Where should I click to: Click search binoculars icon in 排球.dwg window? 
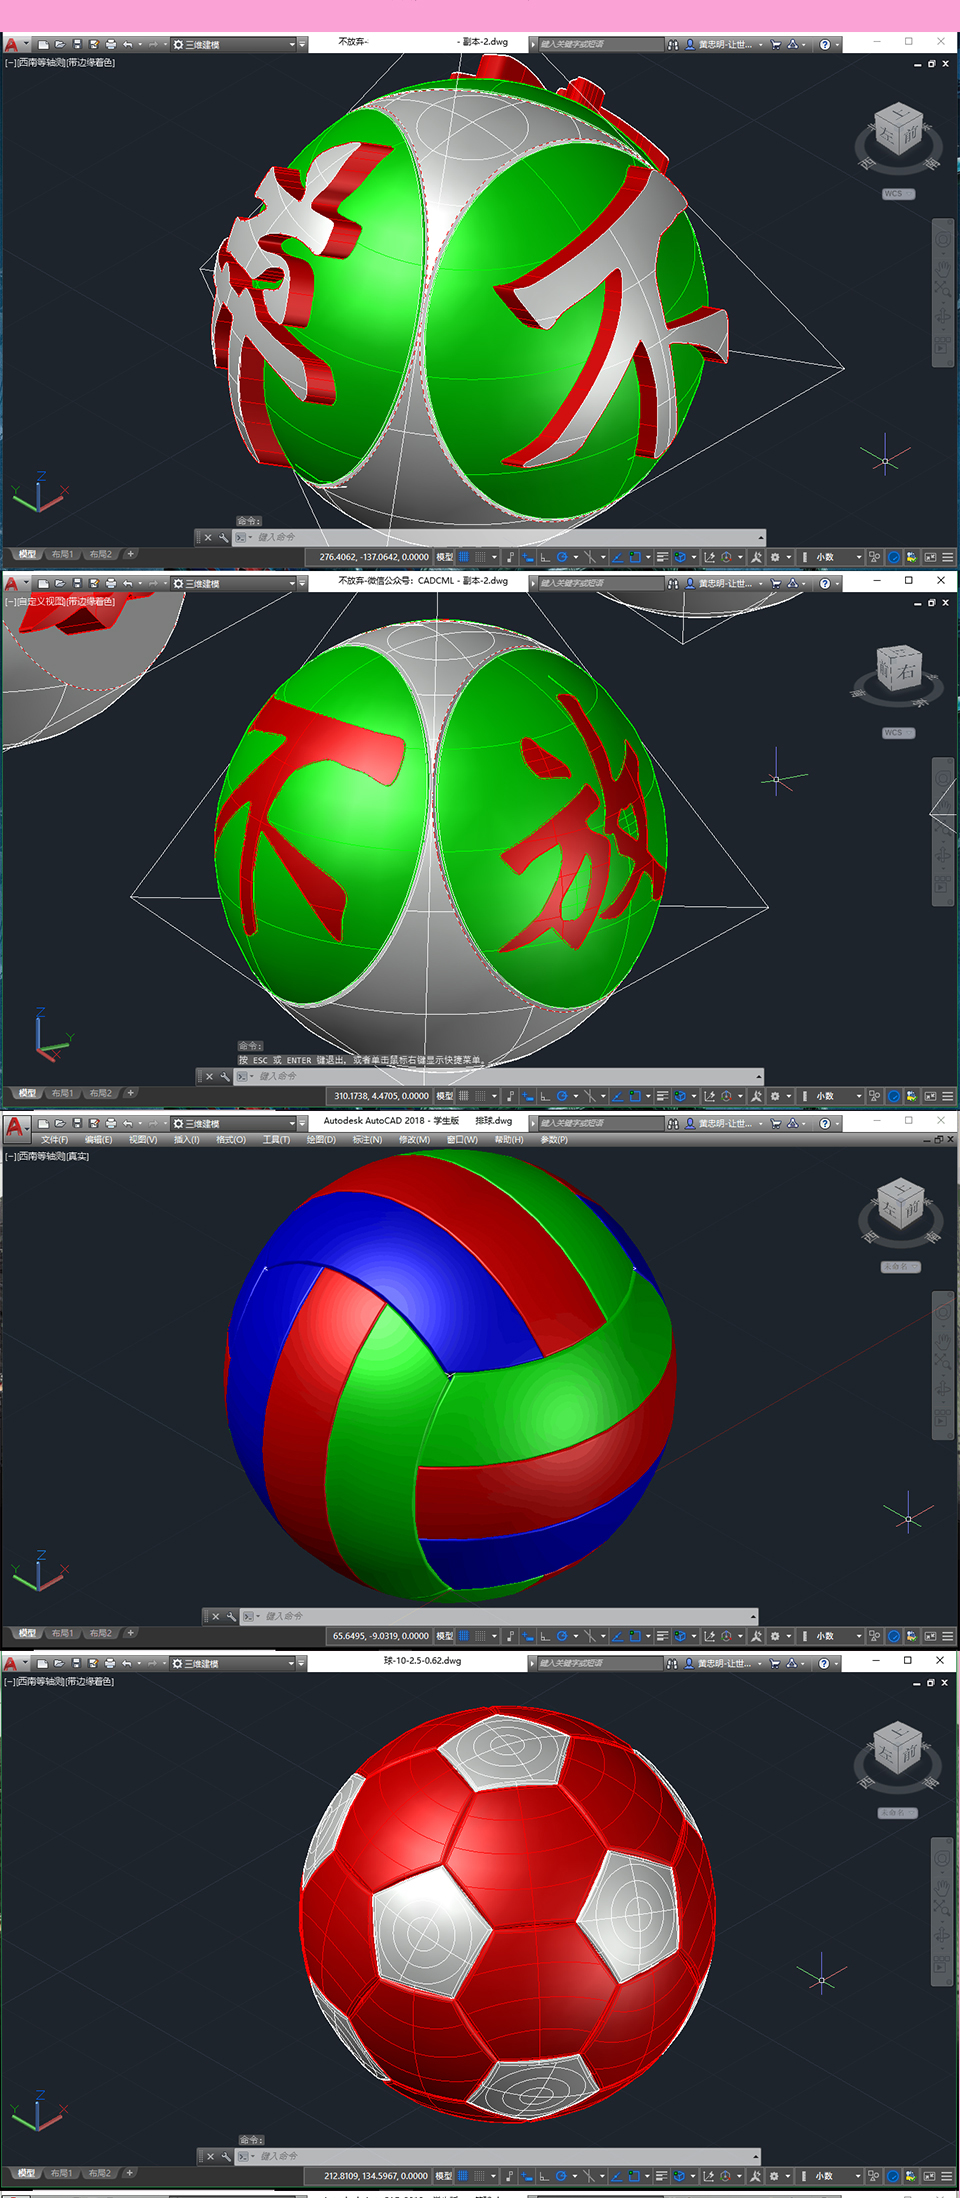tap(673, 1124)
